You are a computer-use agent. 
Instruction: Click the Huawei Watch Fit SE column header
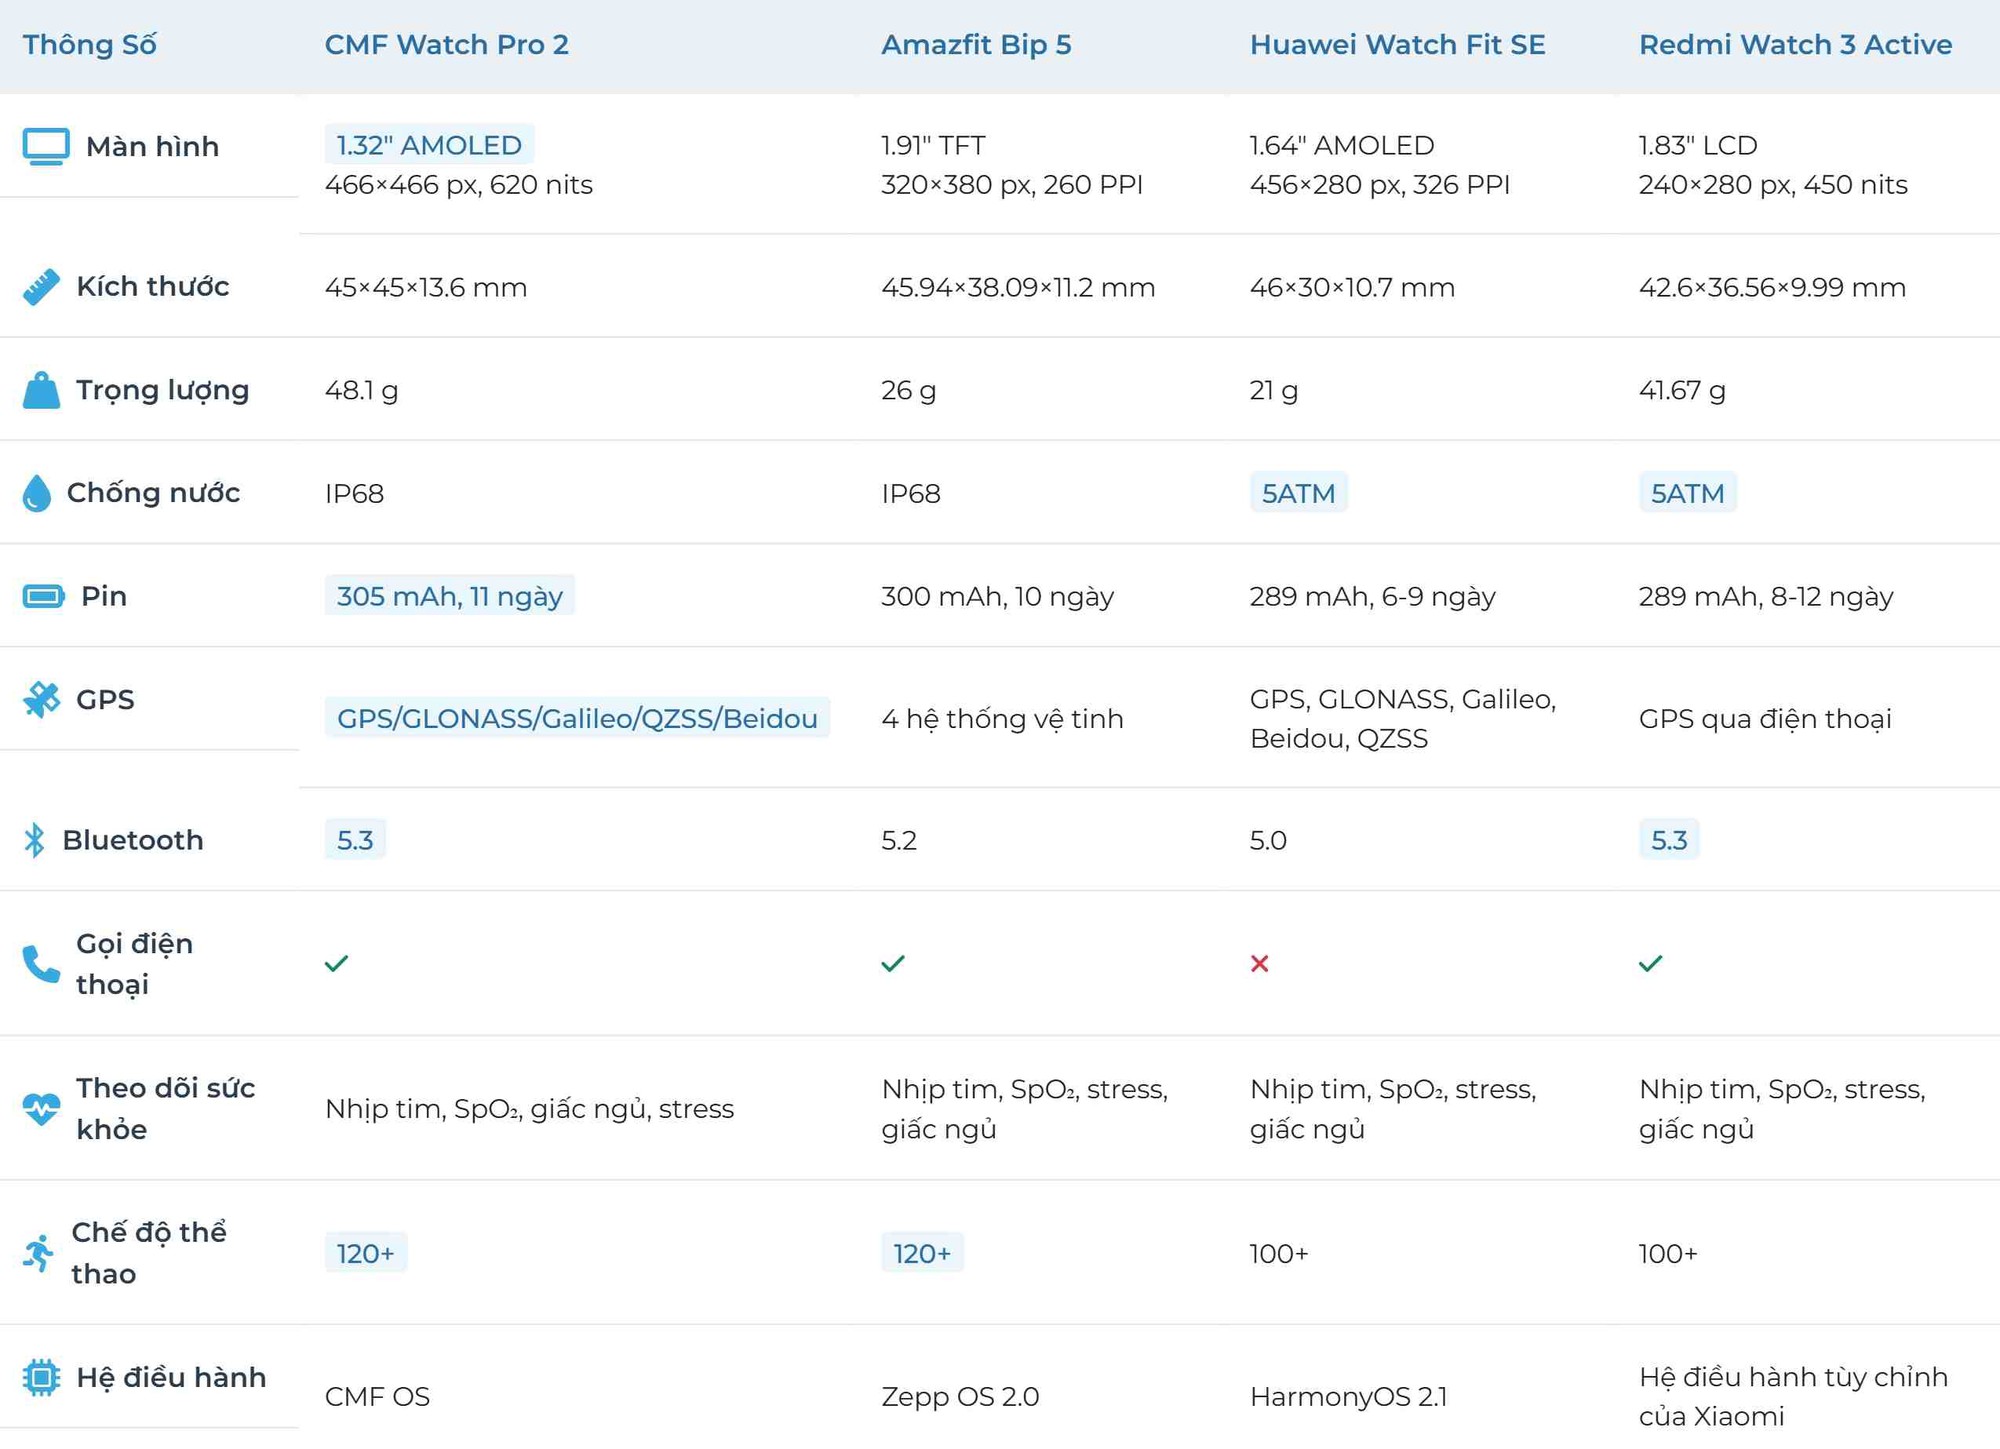(x=1398, y=45)
